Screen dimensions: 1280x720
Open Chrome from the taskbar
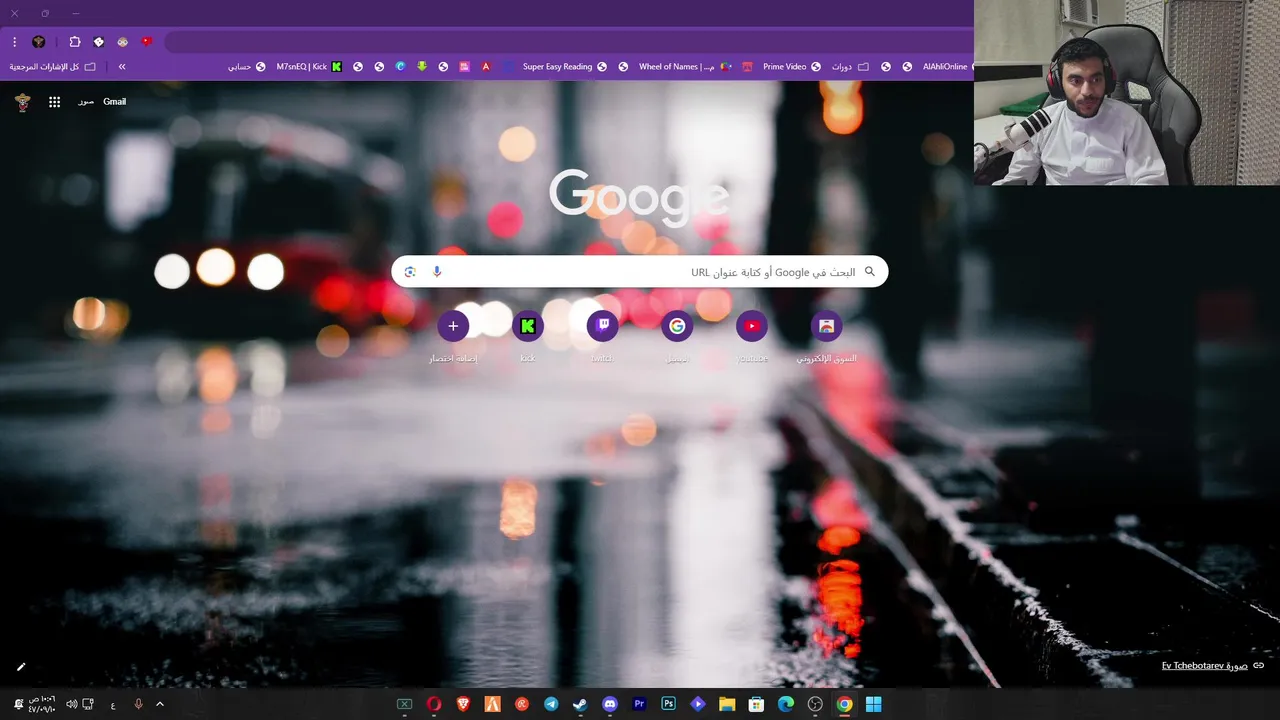844,704
